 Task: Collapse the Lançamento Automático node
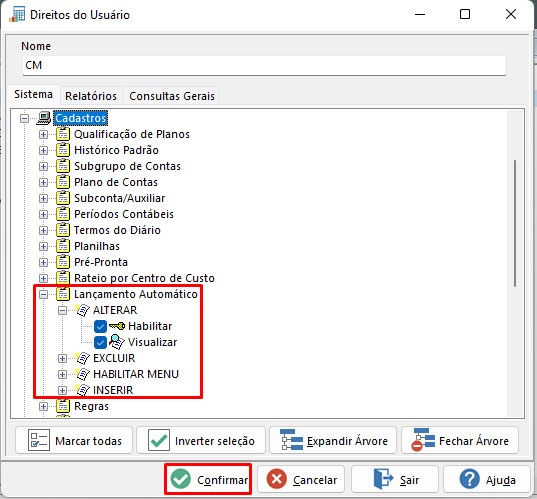pyautogui.click(x=43, y=294)
